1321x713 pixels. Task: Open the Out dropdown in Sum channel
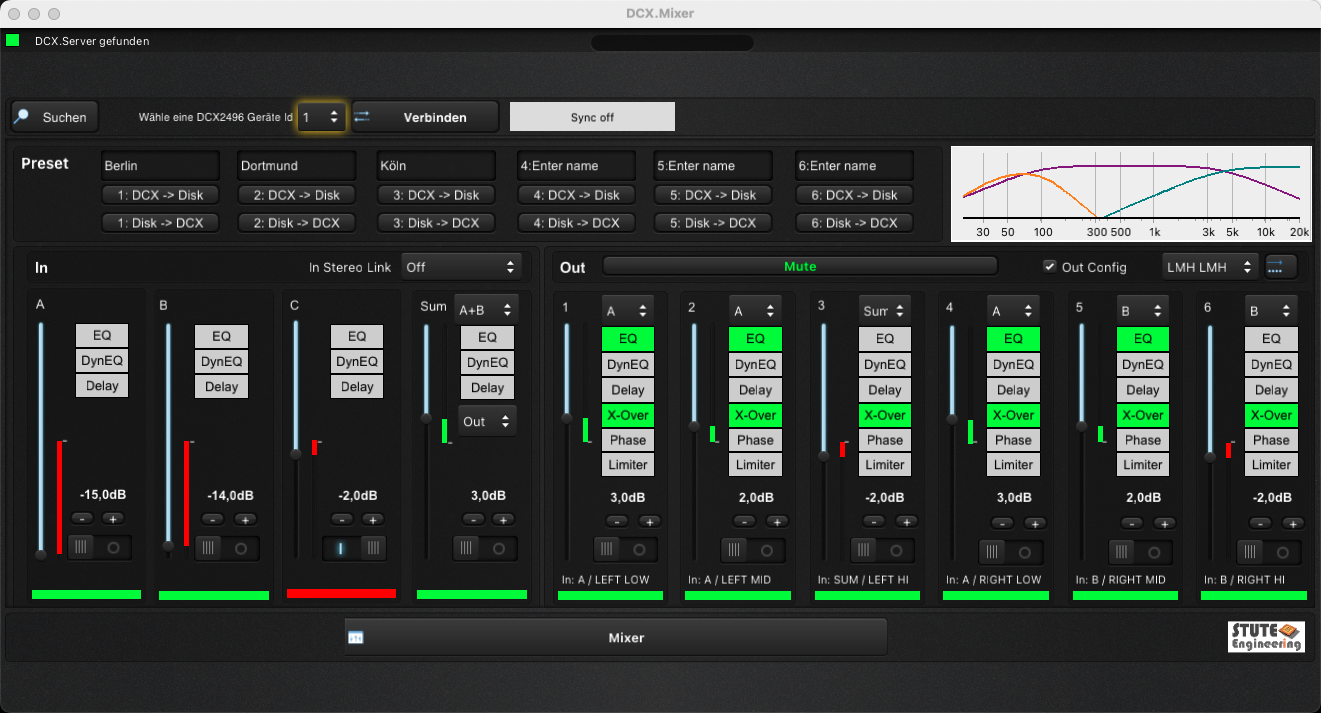[487, 421]
